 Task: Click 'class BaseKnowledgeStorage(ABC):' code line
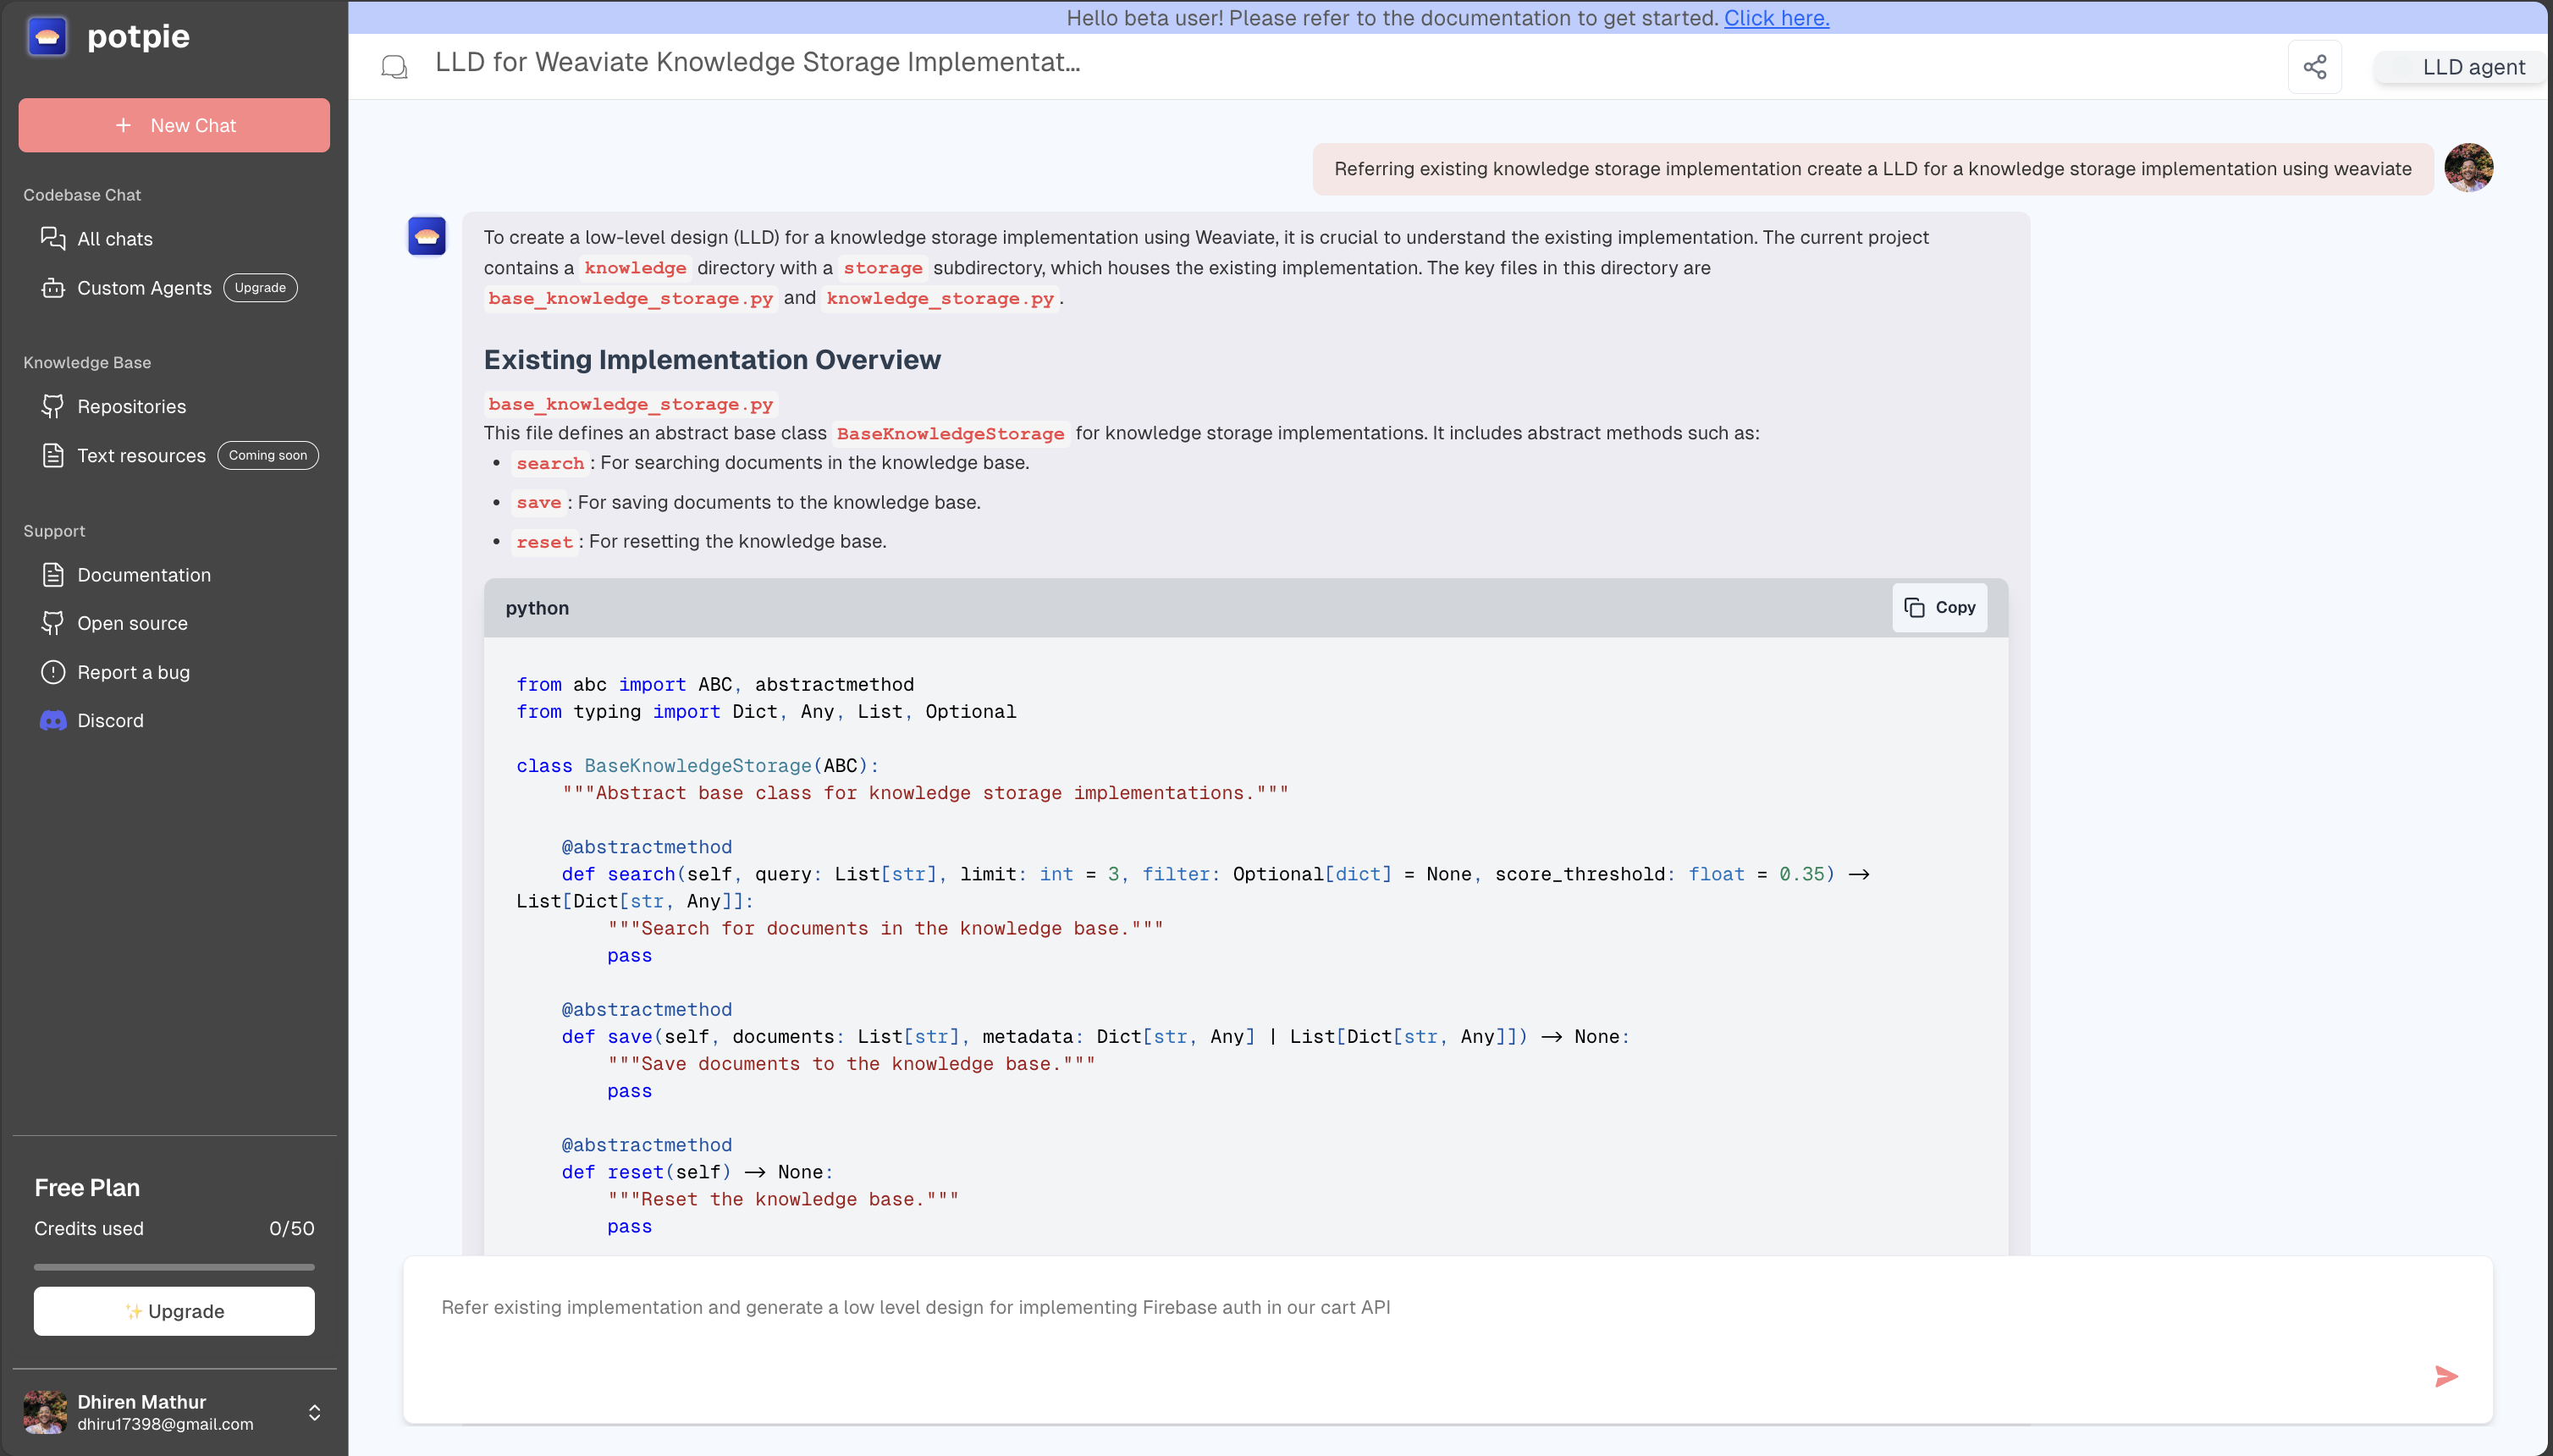(x=697, y=766)
